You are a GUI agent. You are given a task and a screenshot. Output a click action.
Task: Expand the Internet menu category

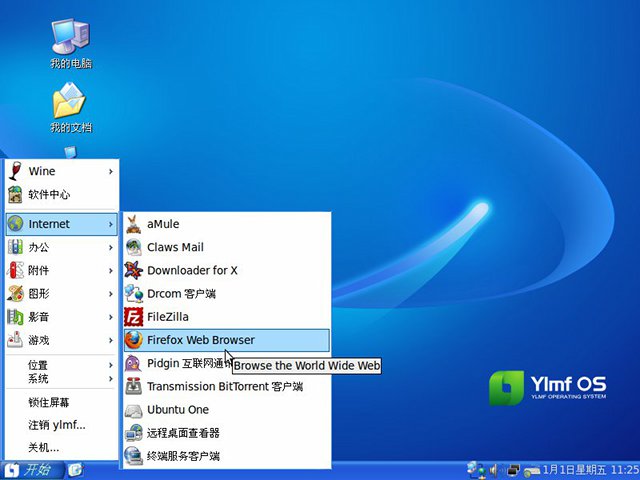coord(62,224)
